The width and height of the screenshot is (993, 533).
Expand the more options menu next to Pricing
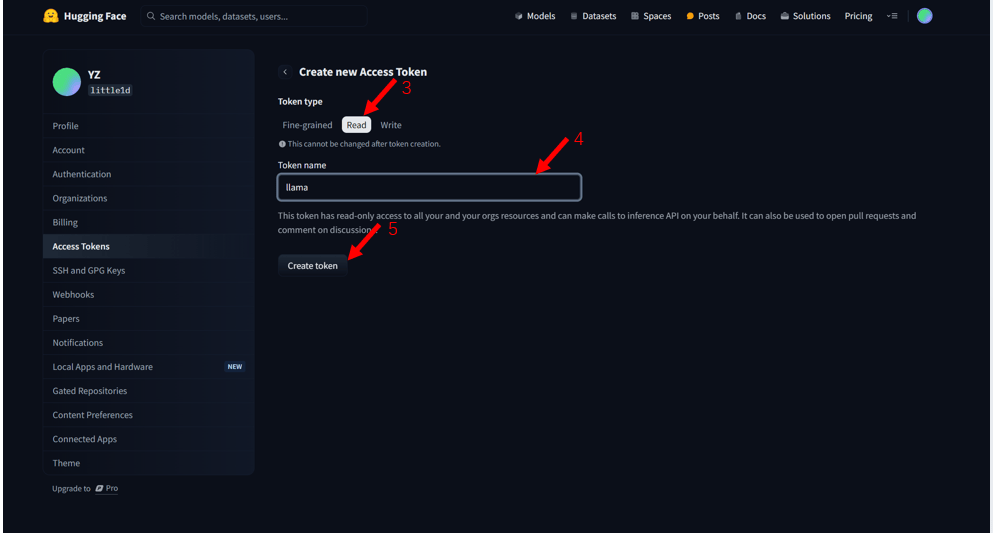(892, 16)
